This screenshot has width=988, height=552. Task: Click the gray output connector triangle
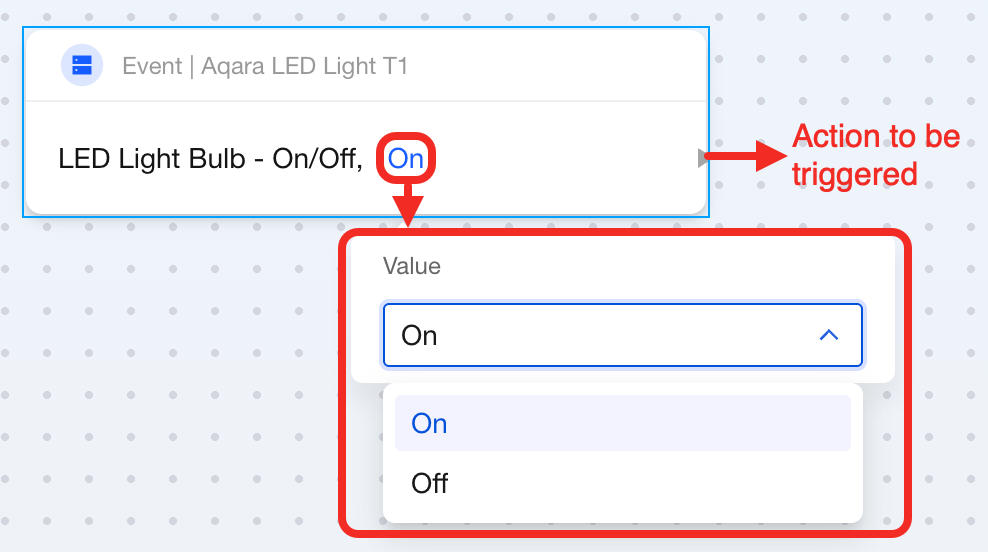coord(703,157)
